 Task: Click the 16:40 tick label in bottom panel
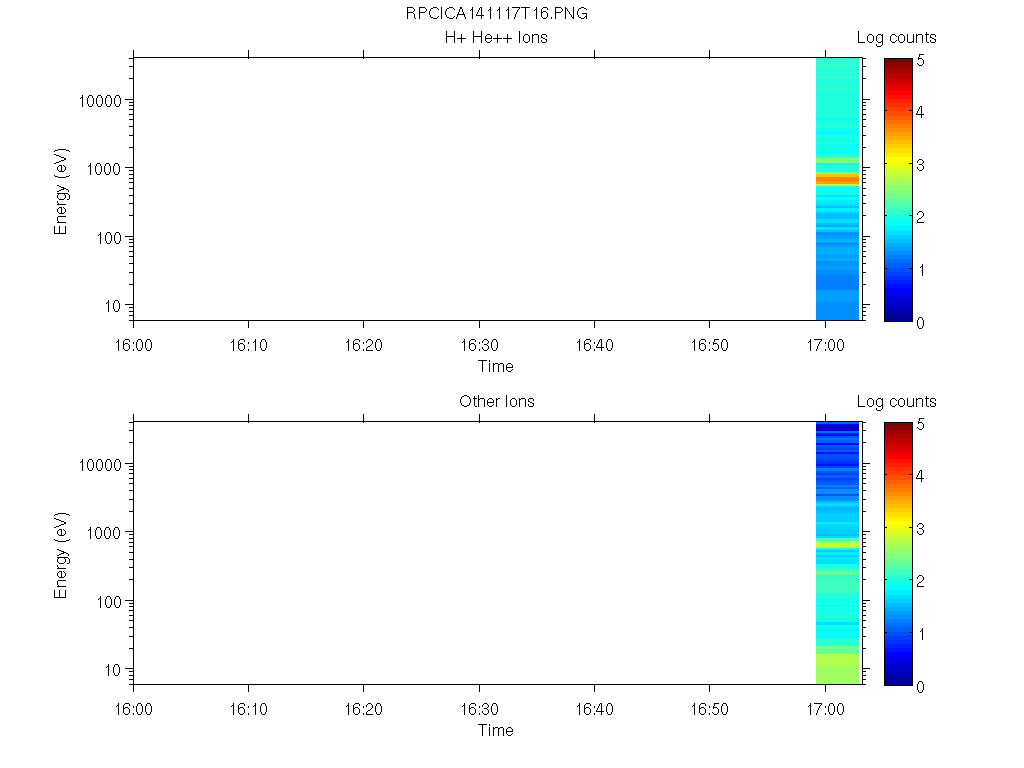click(594, 709)
